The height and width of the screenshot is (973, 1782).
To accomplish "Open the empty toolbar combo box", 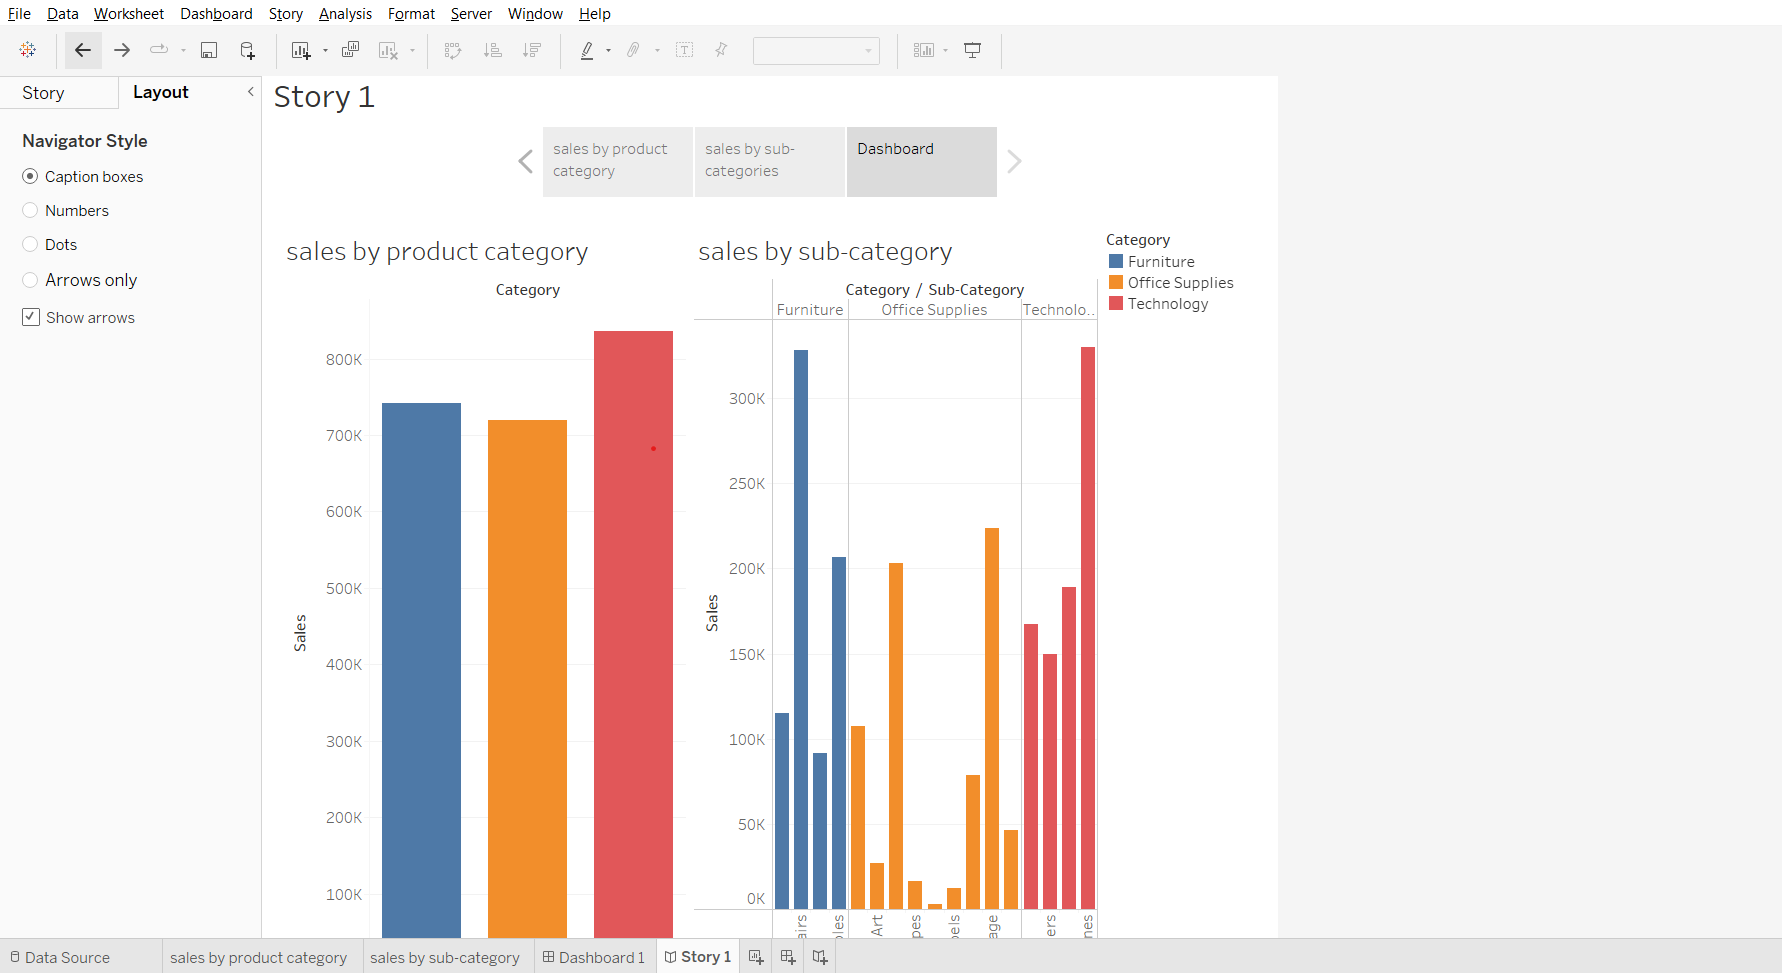I will click(x=816, y=50).
